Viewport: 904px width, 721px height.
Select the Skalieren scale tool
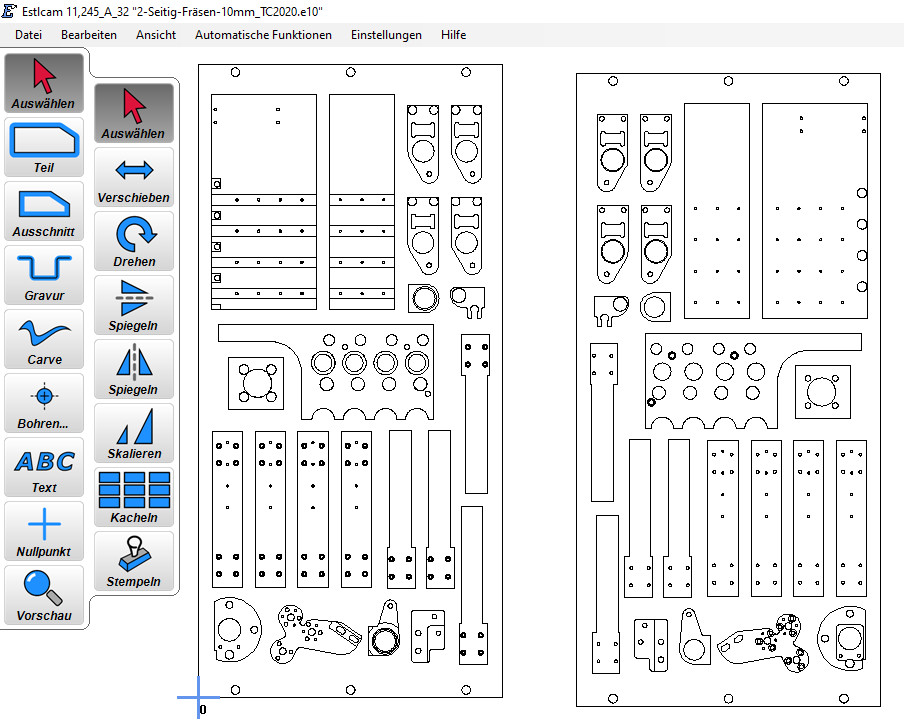coord(134,433)
